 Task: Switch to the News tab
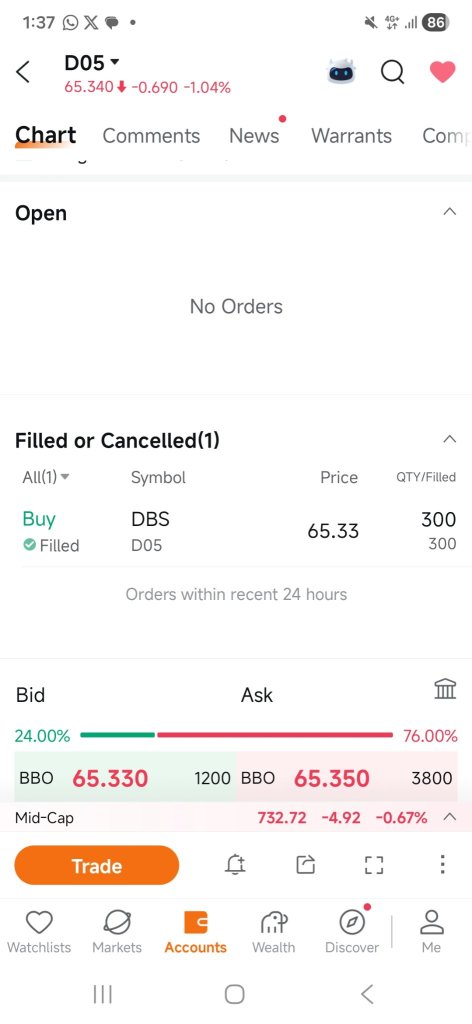[254, 136]
